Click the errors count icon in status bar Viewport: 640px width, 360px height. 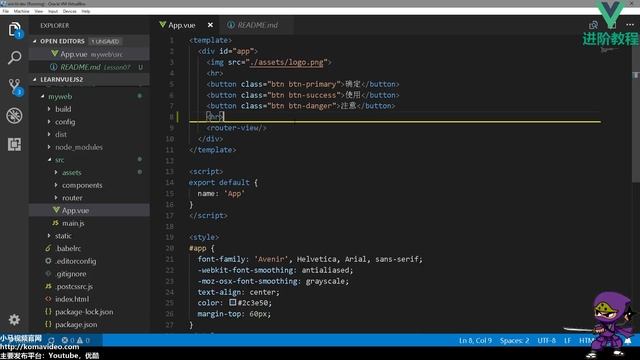[68, 340]
